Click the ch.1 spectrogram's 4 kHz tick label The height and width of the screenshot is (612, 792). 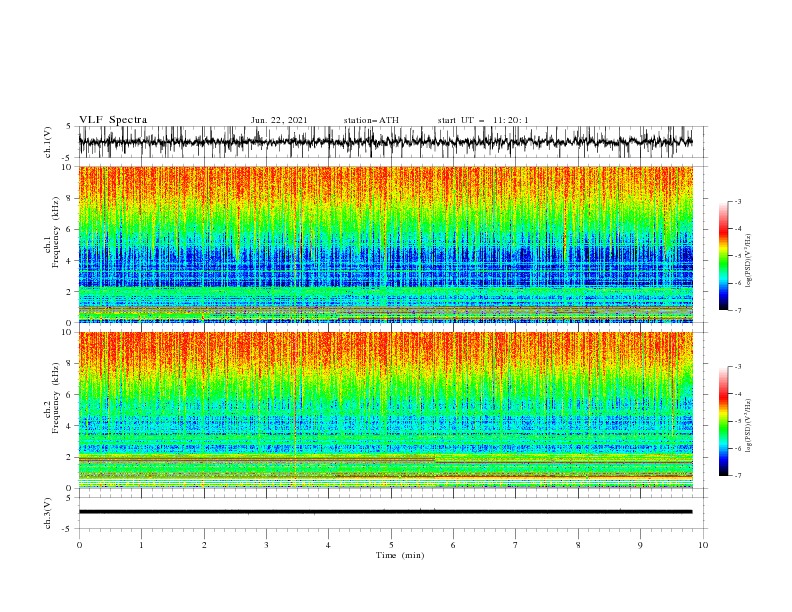(69, 261)
